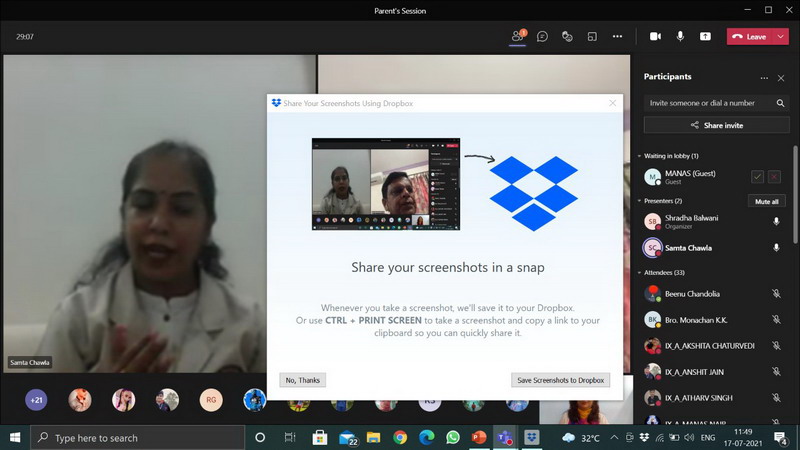Open the breakout rooms icon

click(592, 36)
